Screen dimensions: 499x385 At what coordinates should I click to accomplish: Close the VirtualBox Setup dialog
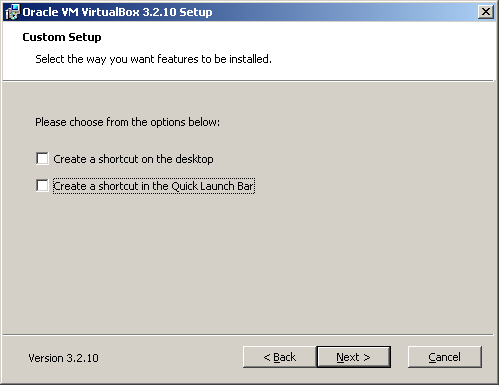[x=486, y=12]
